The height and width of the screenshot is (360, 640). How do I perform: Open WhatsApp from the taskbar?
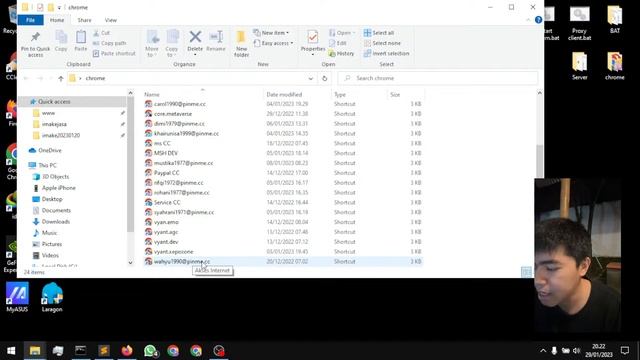[x=150, y=351]
